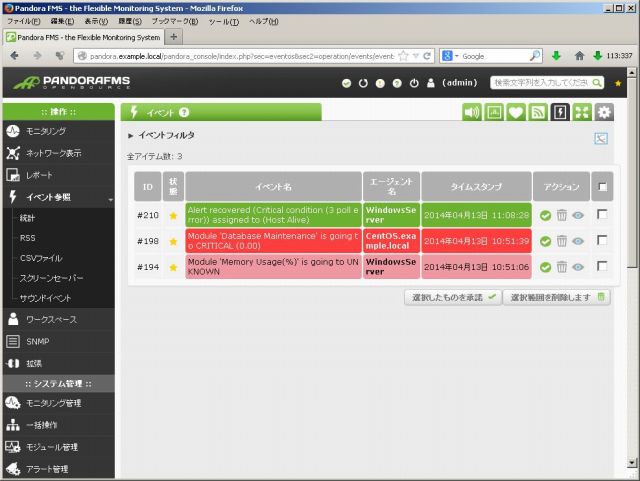This screenshot has height=481, width=640.
Task: Open the 編集 menu
Action: pos(62,21)
